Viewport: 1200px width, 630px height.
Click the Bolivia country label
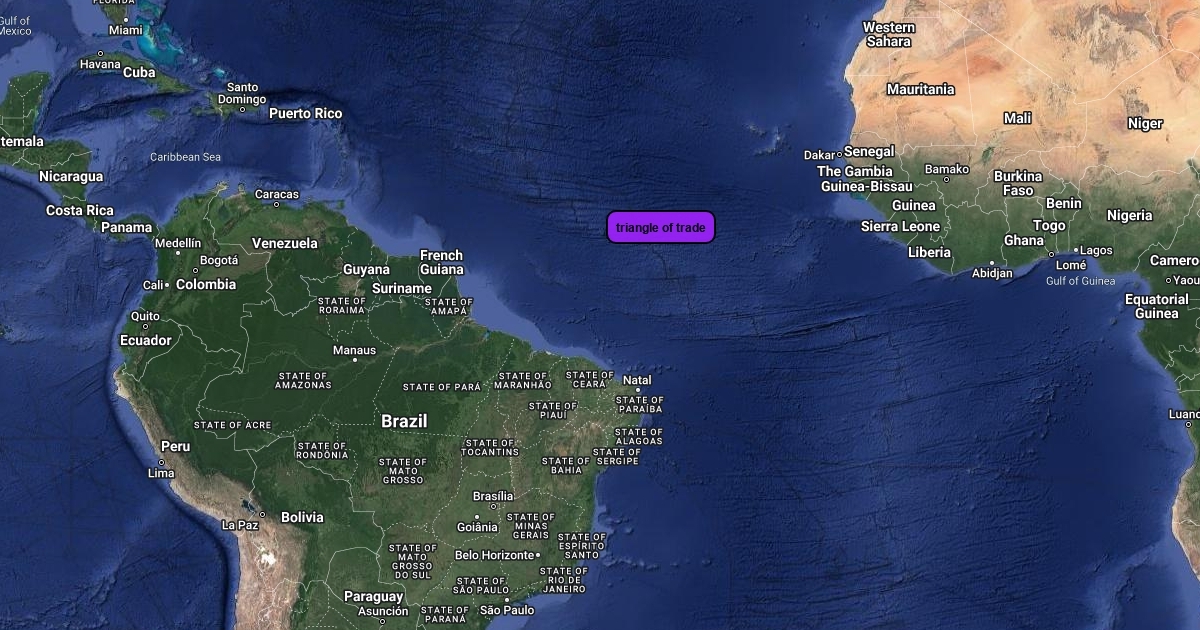coord(302,517)
